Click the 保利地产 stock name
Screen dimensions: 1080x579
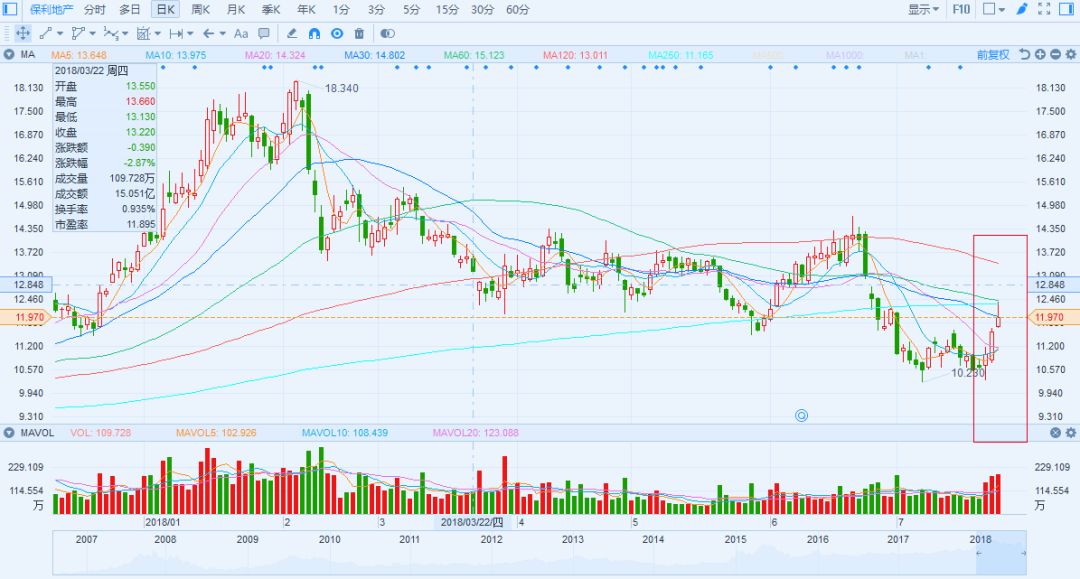click(51, 10)
